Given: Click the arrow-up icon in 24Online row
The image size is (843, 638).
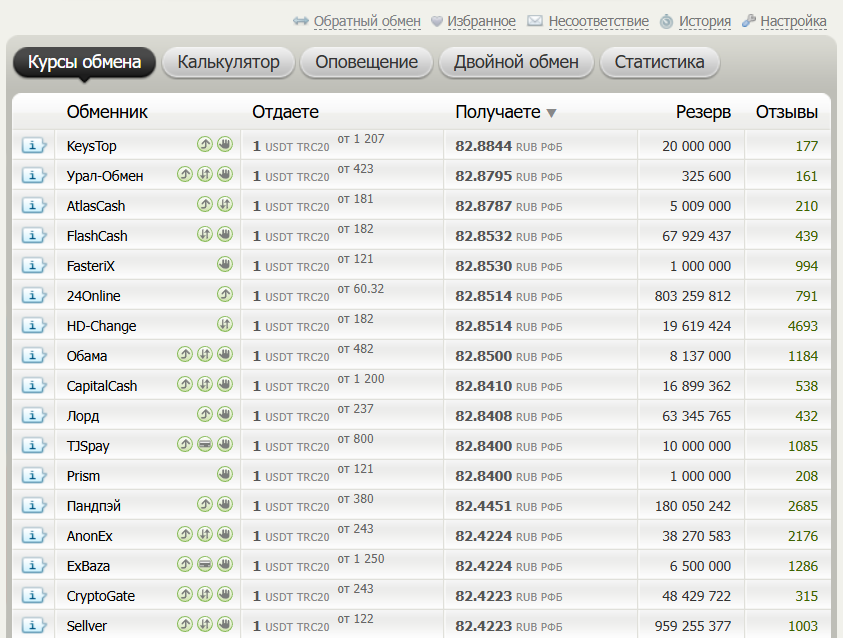Looking at the screenshot, I should point(225,296).
